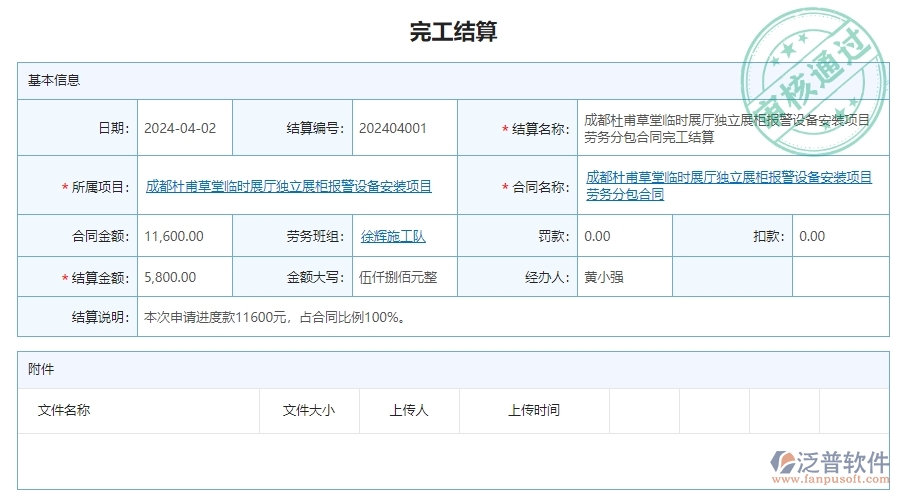Sort by 文件名称 column header

coord(64,410)
